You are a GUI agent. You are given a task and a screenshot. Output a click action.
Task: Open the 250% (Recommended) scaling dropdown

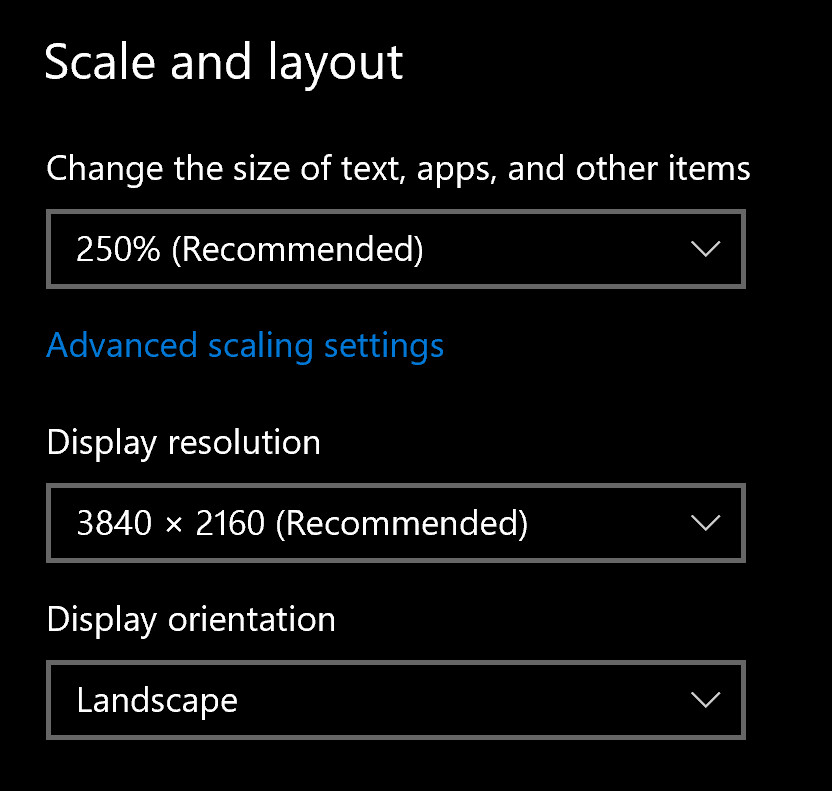click(x=395, y=249)
